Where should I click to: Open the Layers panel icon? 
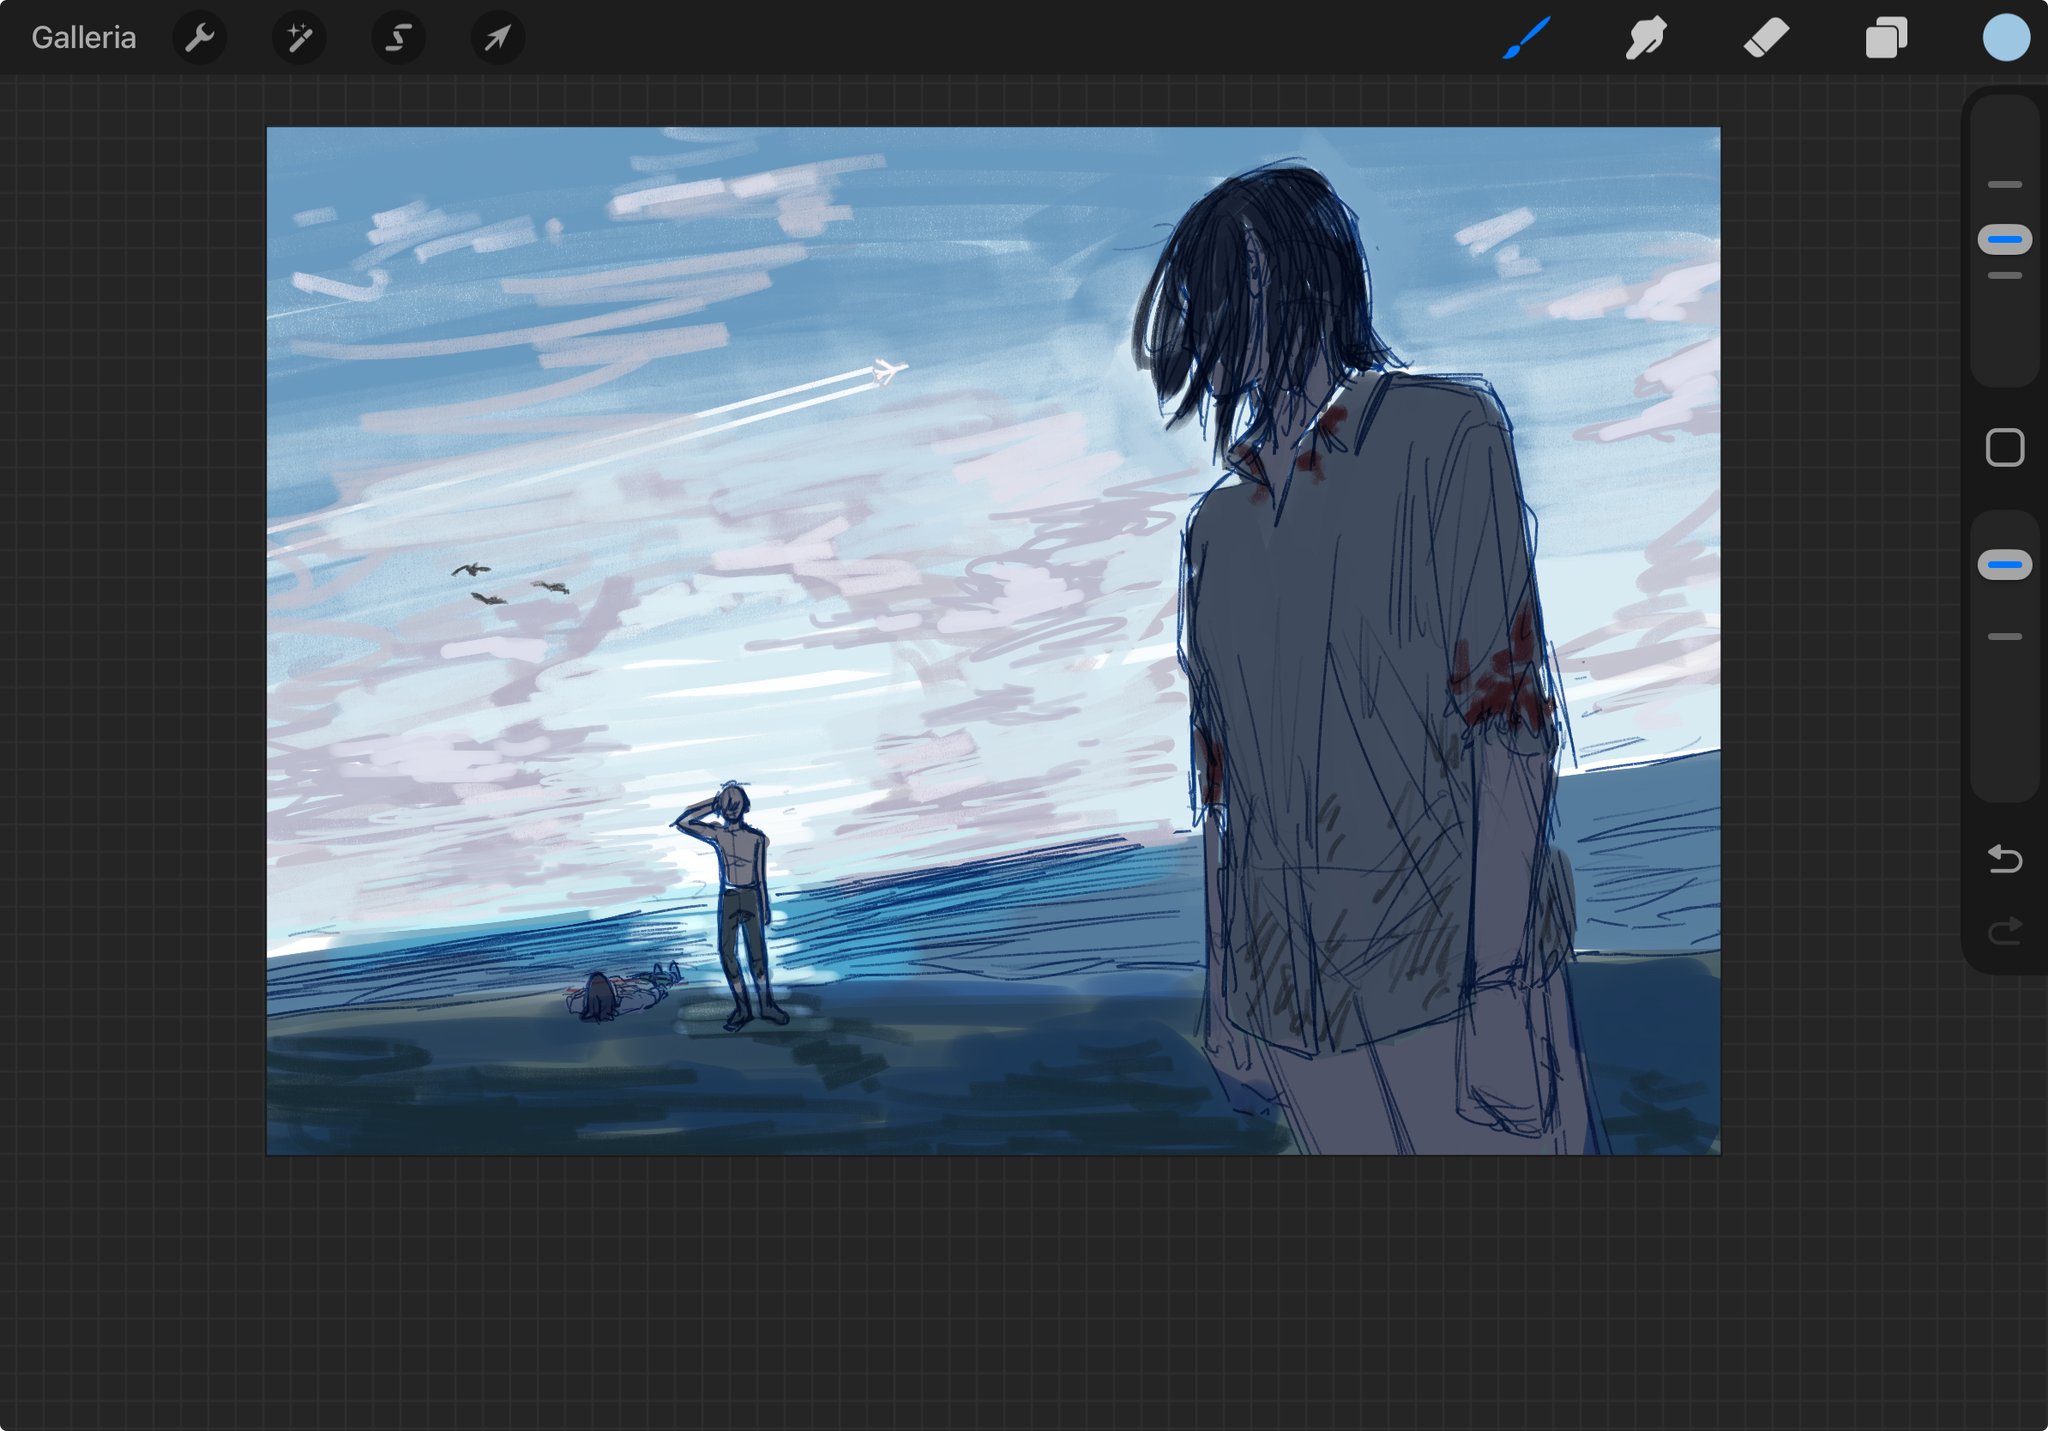(1886, 38)
